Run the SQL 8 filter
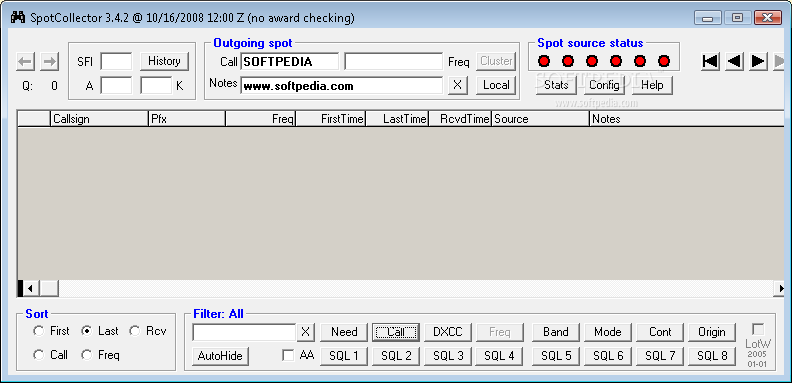The image size is (792, 383). [x=712, y=356]
